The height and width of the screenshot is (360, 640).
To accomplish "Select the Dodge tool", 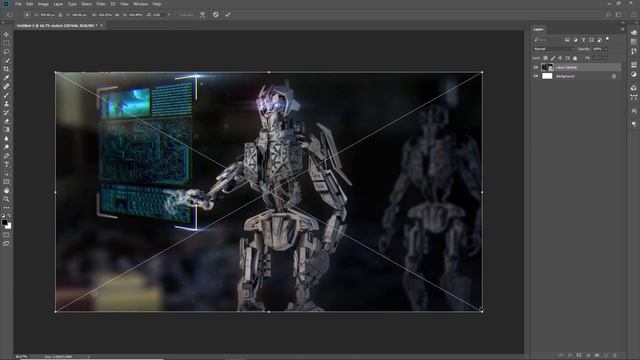I will tap(6, 147).
